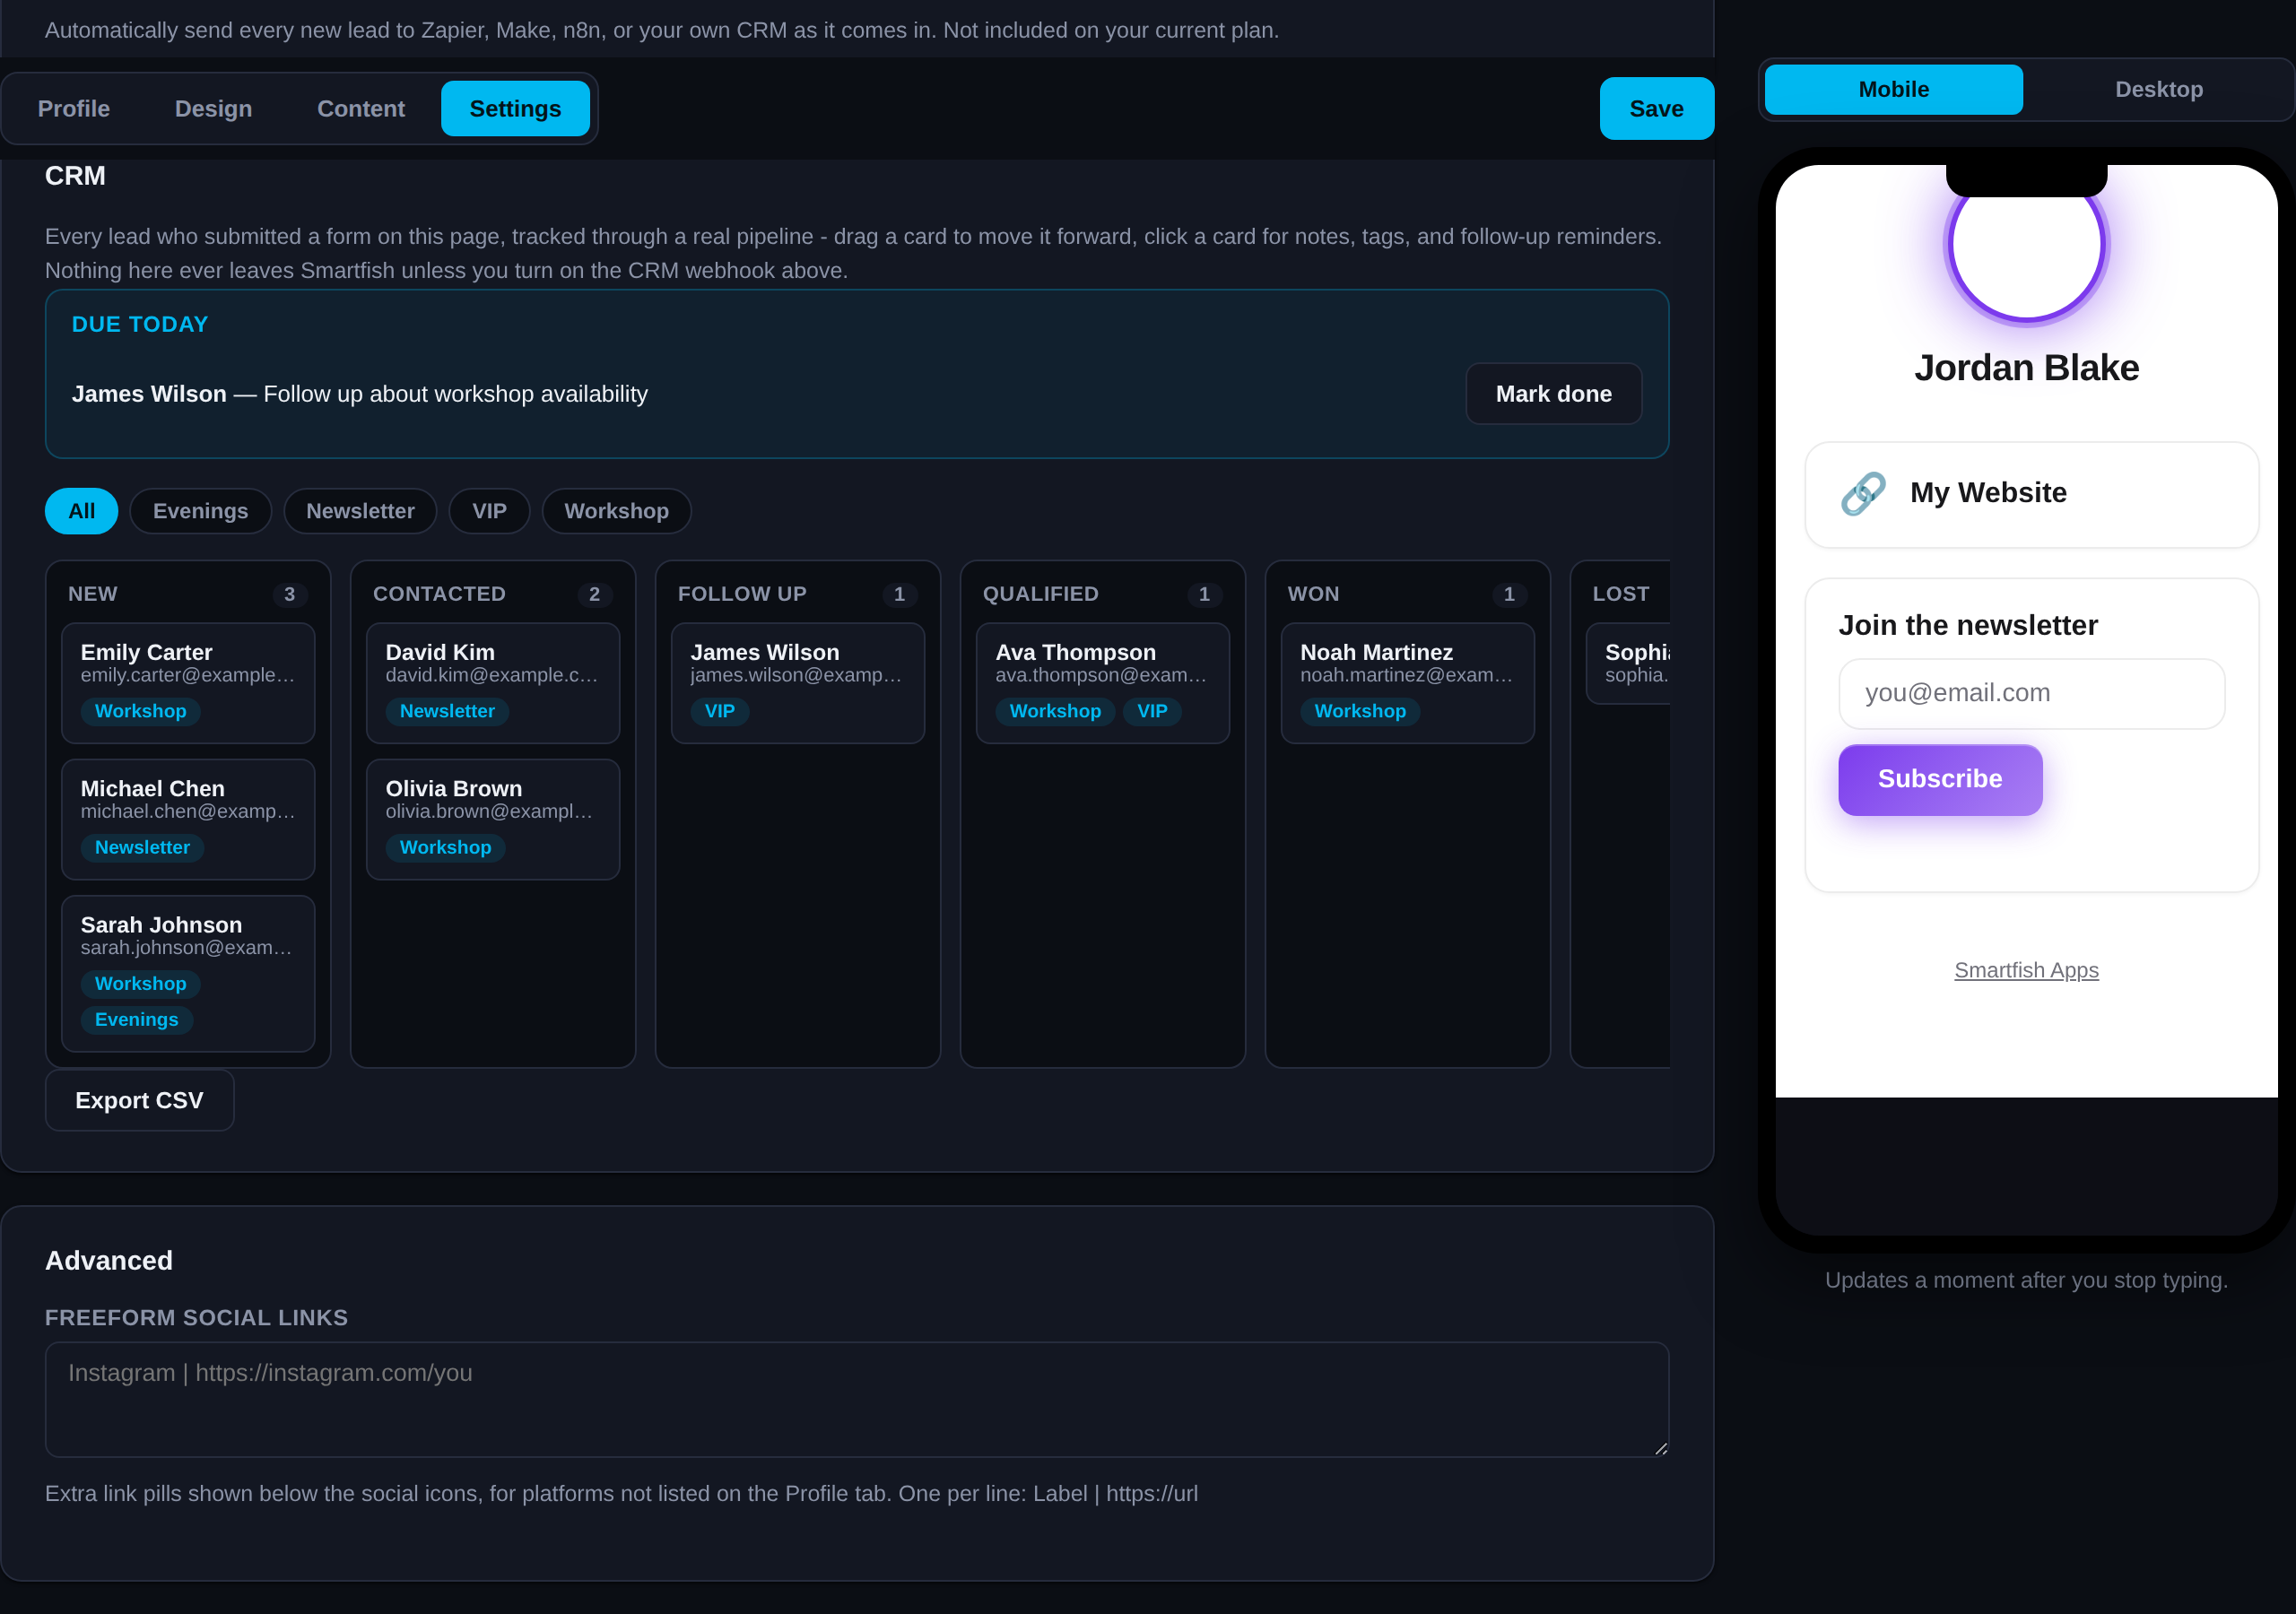This screenshot has width=2296, height=1614.
Task: Open Emily Carter's lead card
Action: (x=188, y=683)
